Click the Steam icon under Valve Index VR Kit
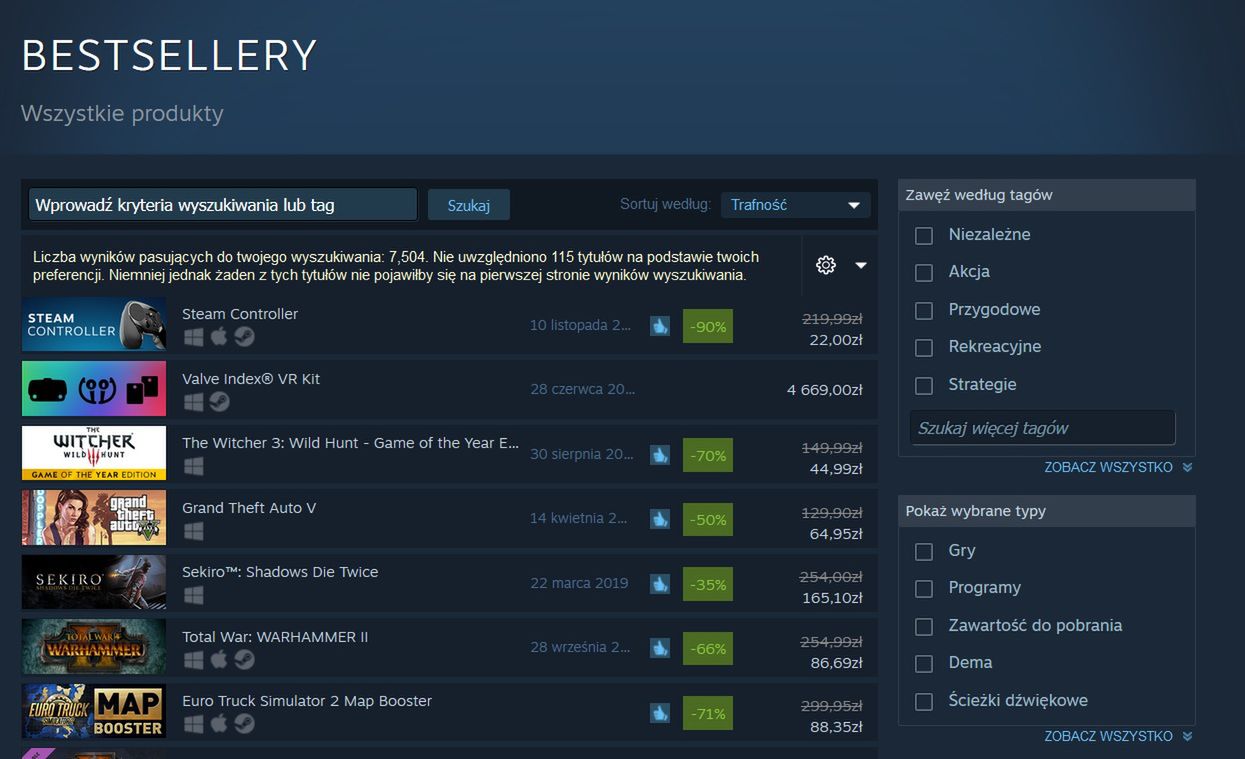This screenshot has width=1245, height=759. pyautogui.click(x=219, y=402)
